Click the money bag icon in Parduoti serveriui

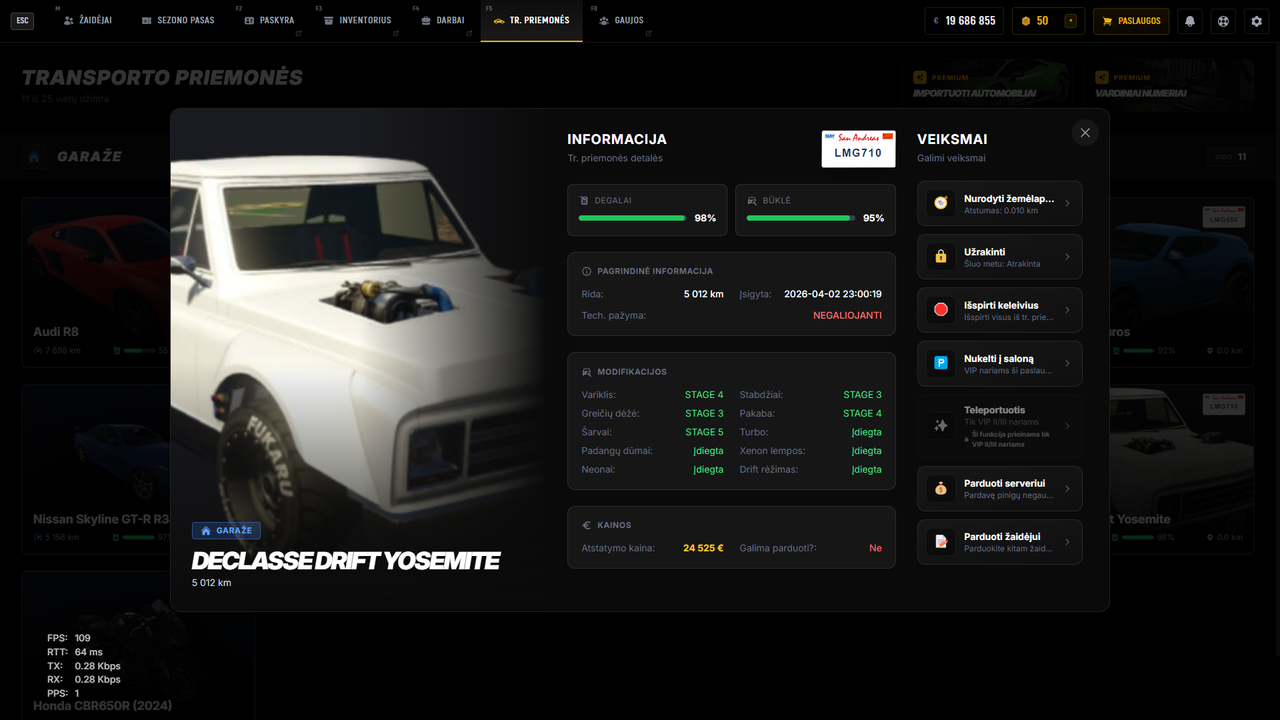click(940, 489)
